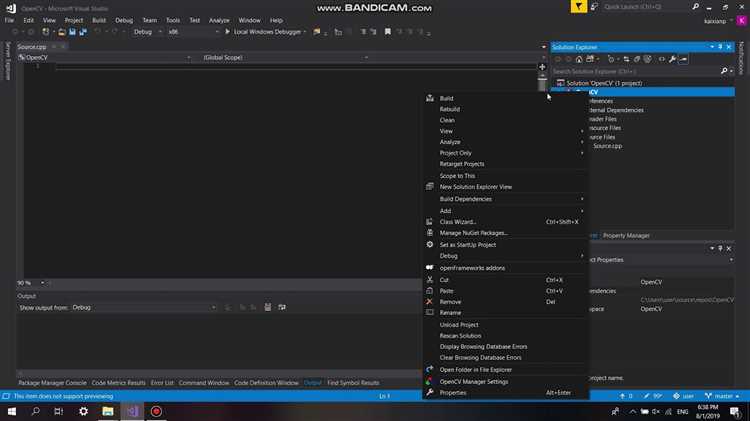Click the Solution Explorer search field
Image resolution: width=750 pixels, height=421 pixels.
pos(636,71)
